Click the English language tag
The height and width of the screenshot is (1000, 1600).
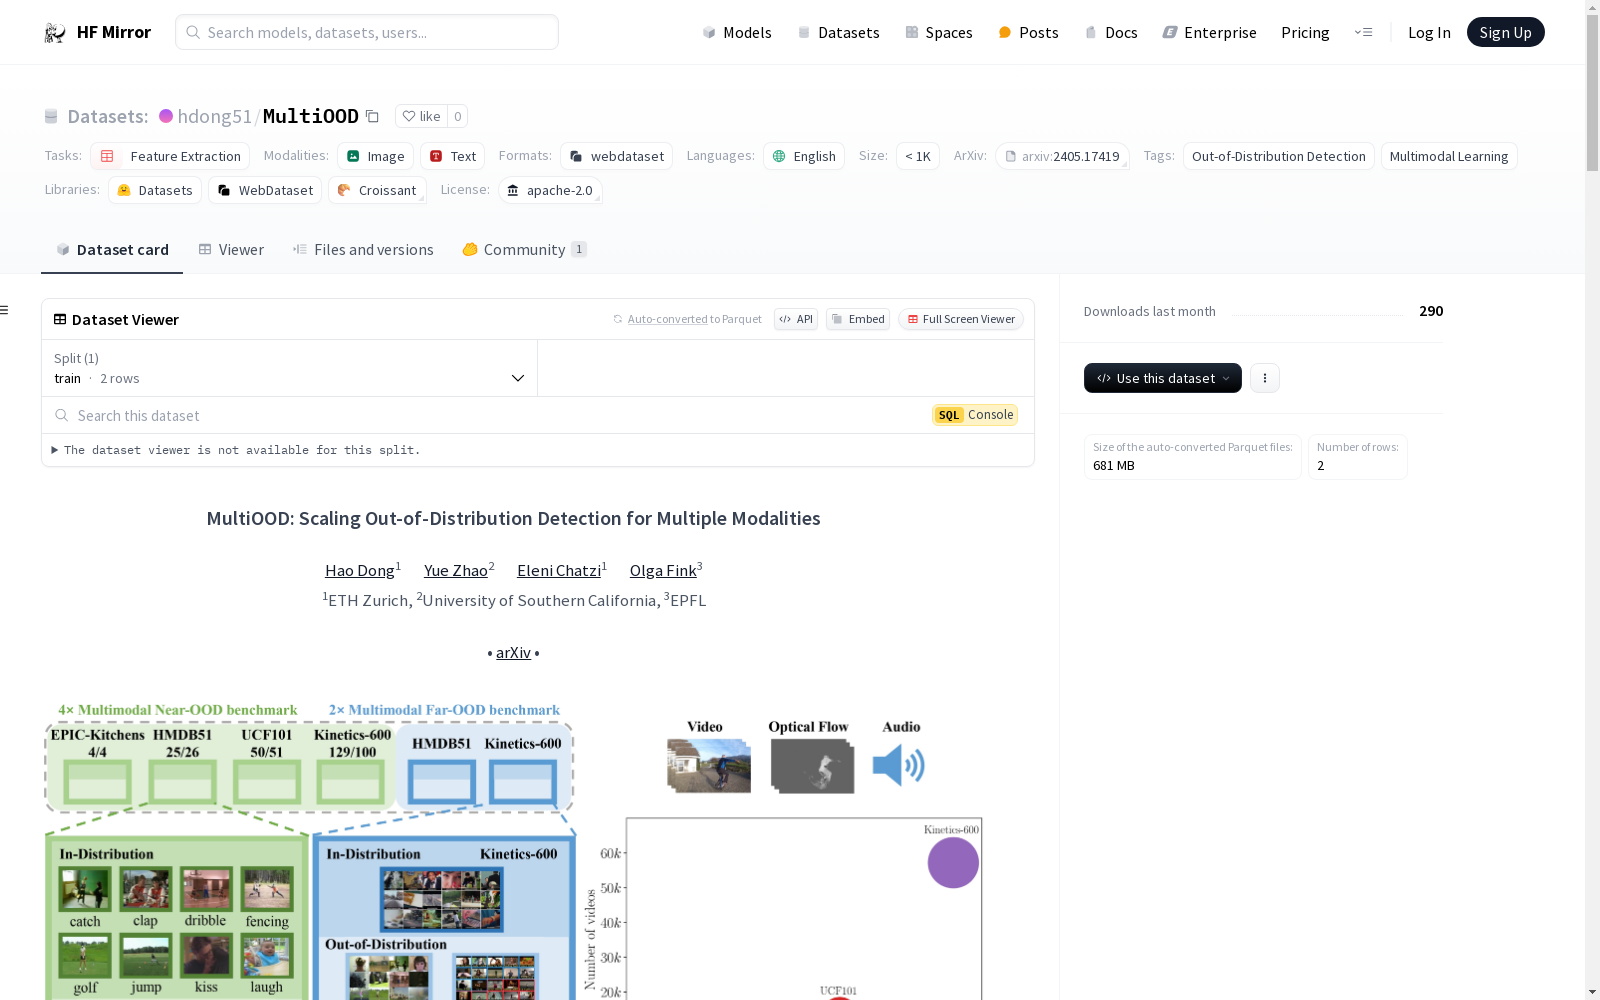pos(804,156)
